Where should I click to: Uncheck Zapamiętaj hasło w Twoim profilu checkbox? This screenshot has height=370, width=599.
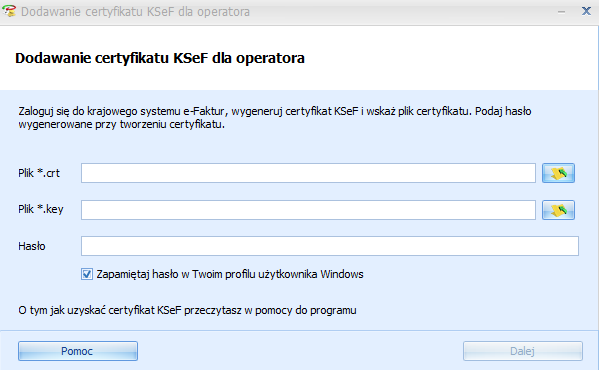pos(87,274)
